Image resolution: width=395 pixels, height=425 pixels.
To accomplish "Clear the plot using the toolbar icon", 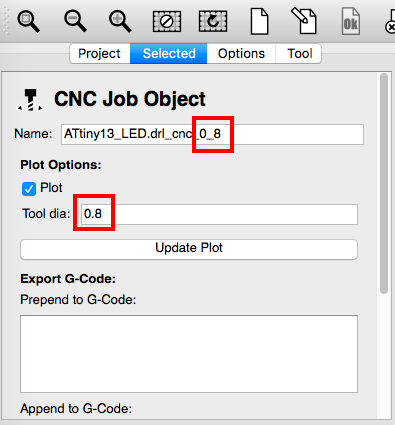I will pyautogui.click(x=167, y=22).
